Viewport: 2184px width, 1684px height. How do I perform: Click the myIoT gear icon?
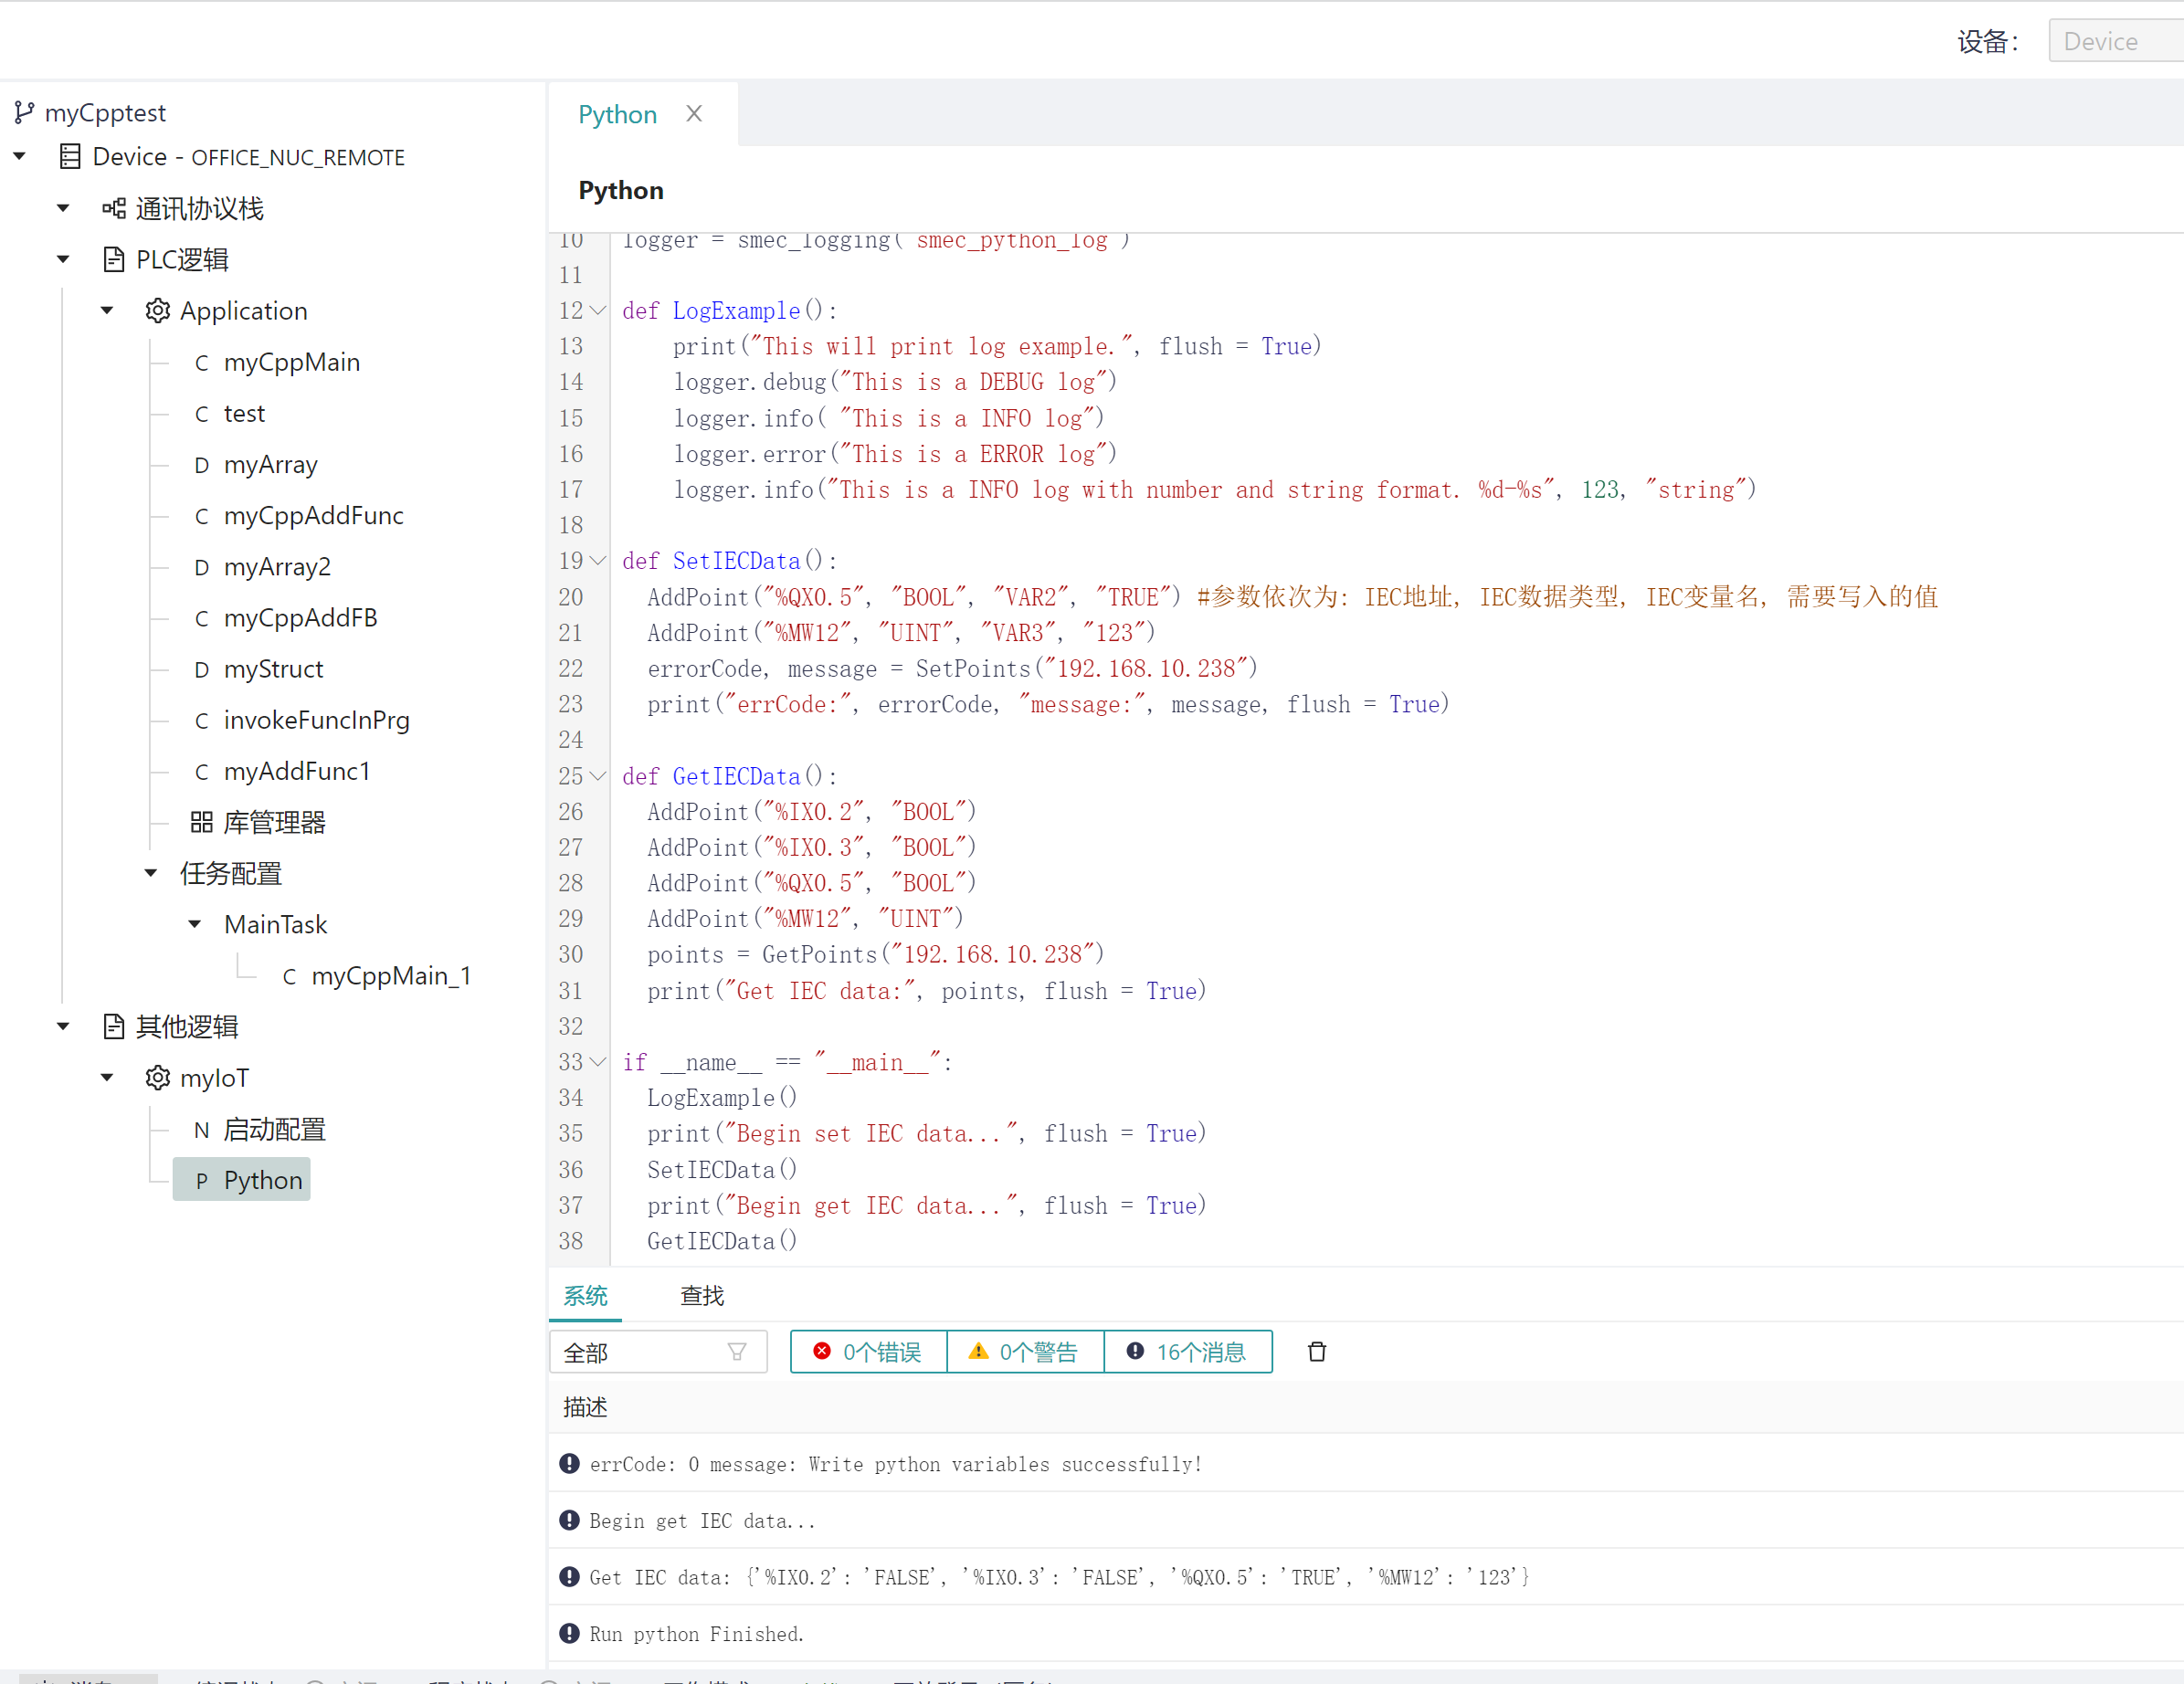pos(158,1078)
